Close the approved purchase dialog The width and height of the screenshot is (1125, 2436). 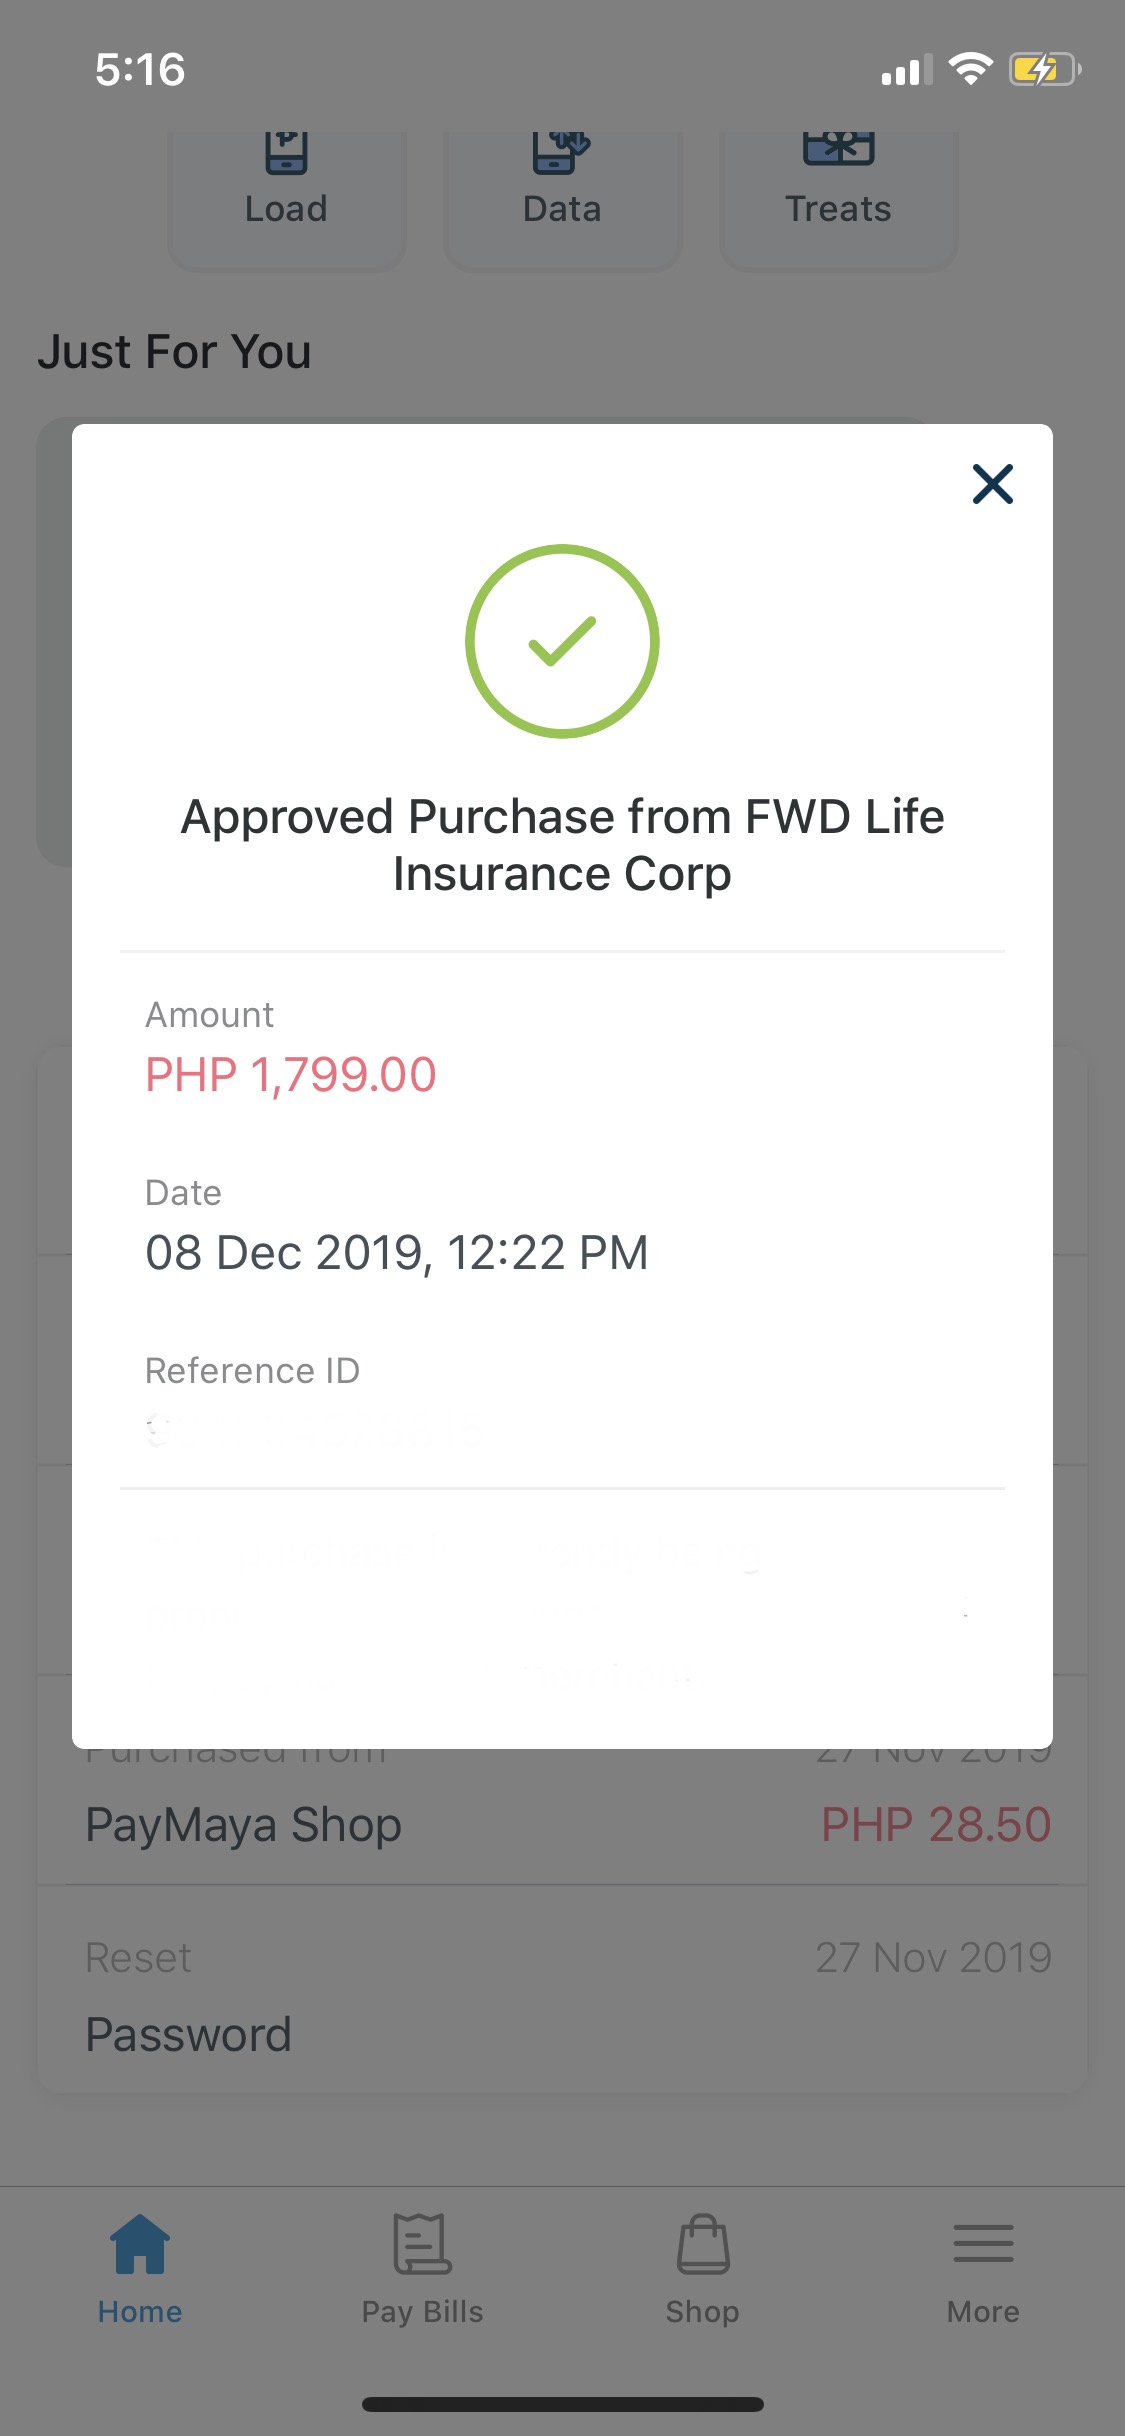[992, 484]
